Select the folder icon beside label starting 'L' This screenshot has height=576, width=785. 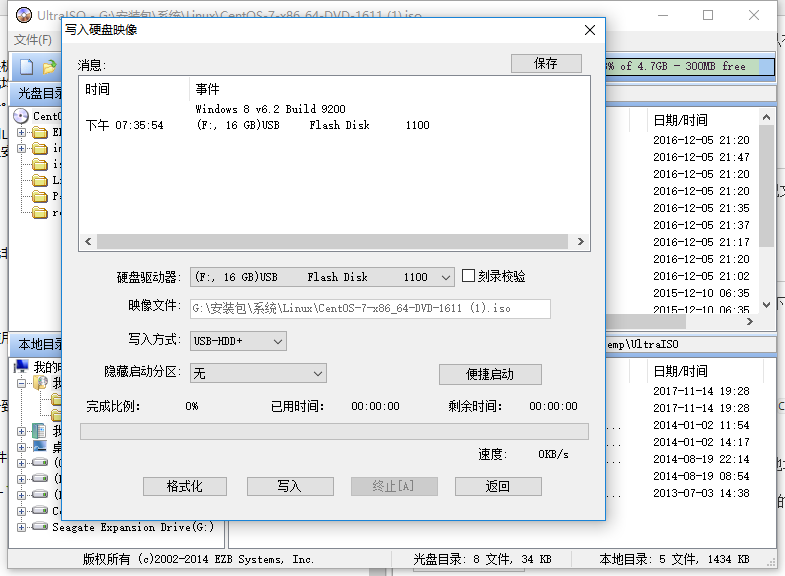coord(40,180)
